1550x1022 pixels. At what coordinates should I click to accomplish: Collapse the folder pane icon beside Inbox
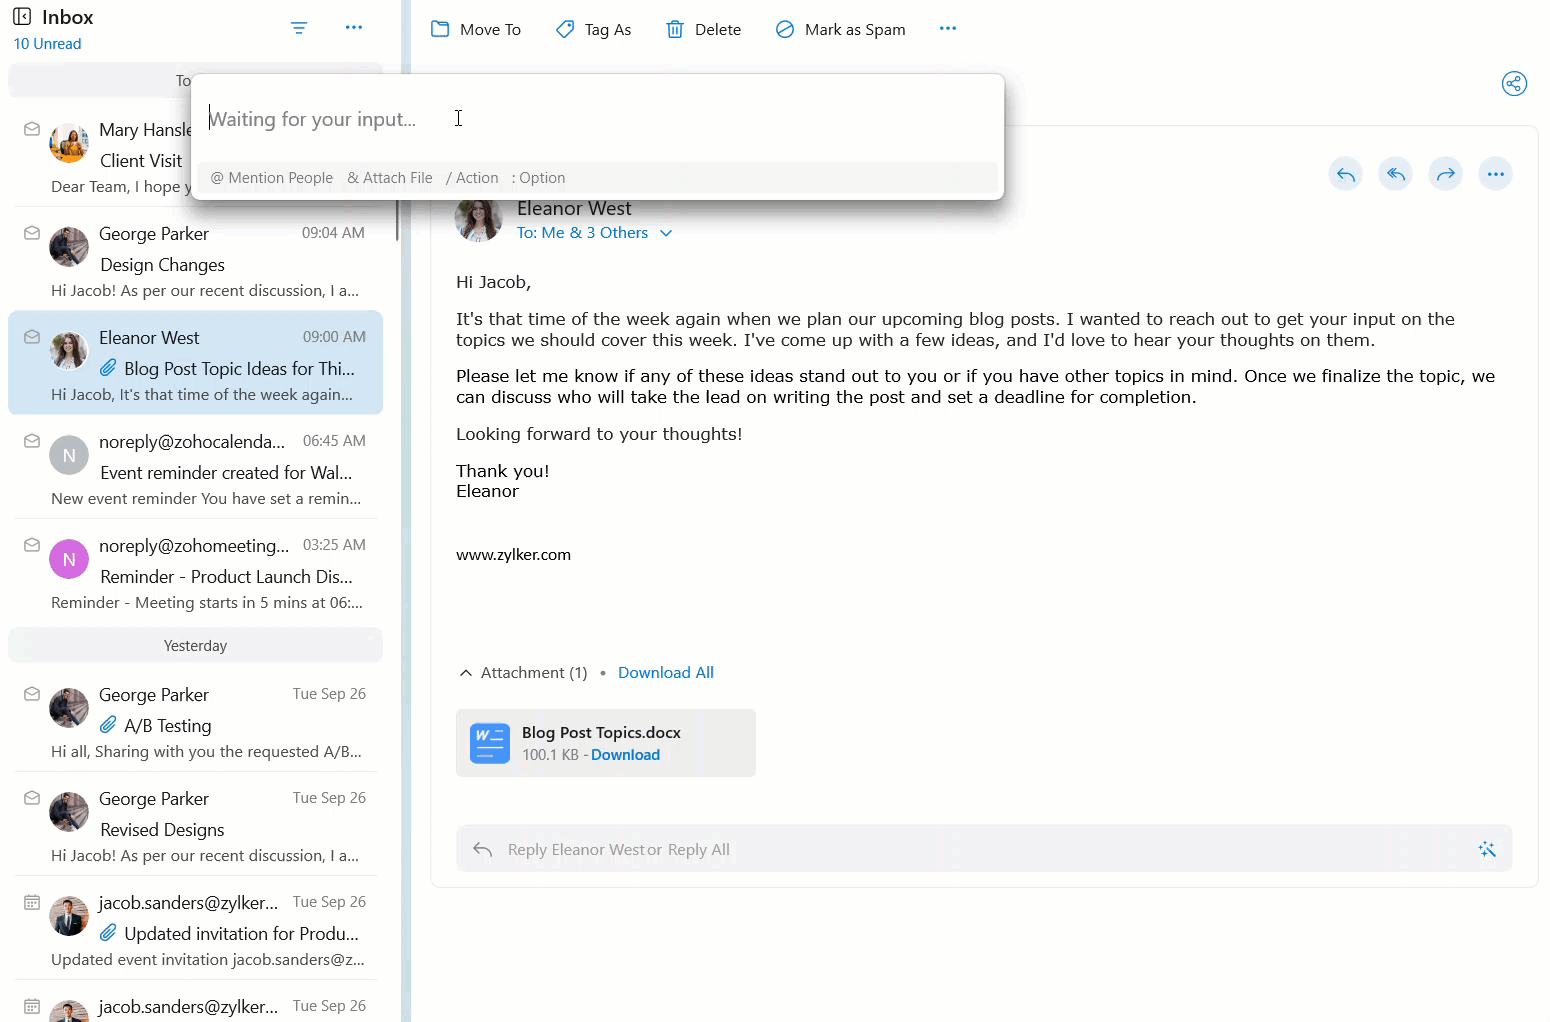point(22,17)
